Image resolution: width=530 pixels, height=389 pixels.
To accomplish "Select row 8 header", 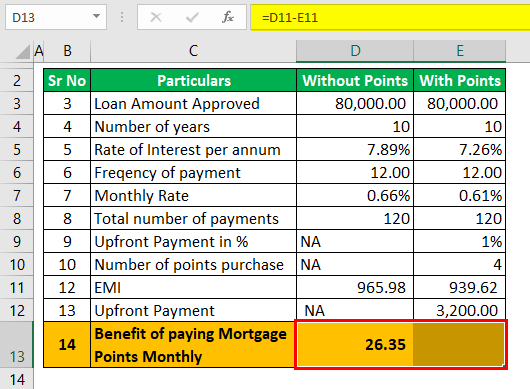I will [17, 218].
